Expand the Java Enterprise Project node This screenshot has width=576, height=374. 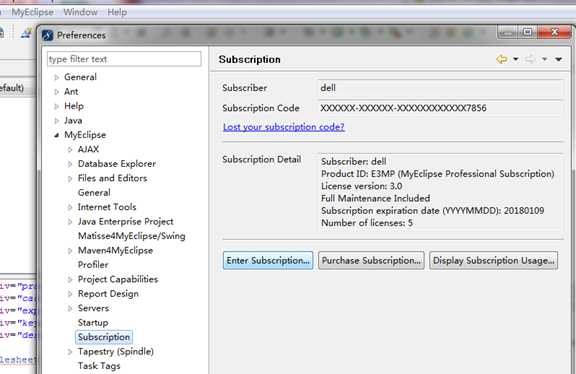click(70, 222)
